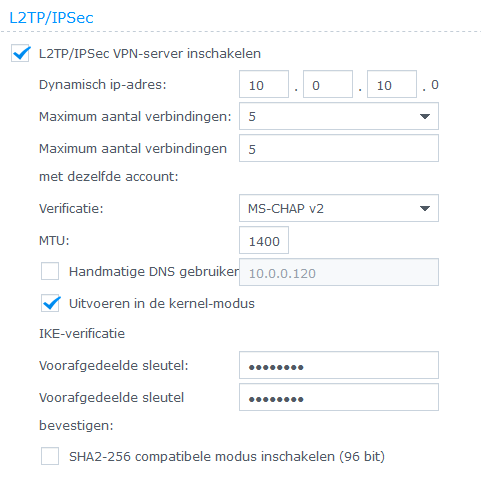Viewport: 481px width, 481px height.
Task: Click the second IP octet field showing 0
Action: pyautogui.click(x=328, y=84)
